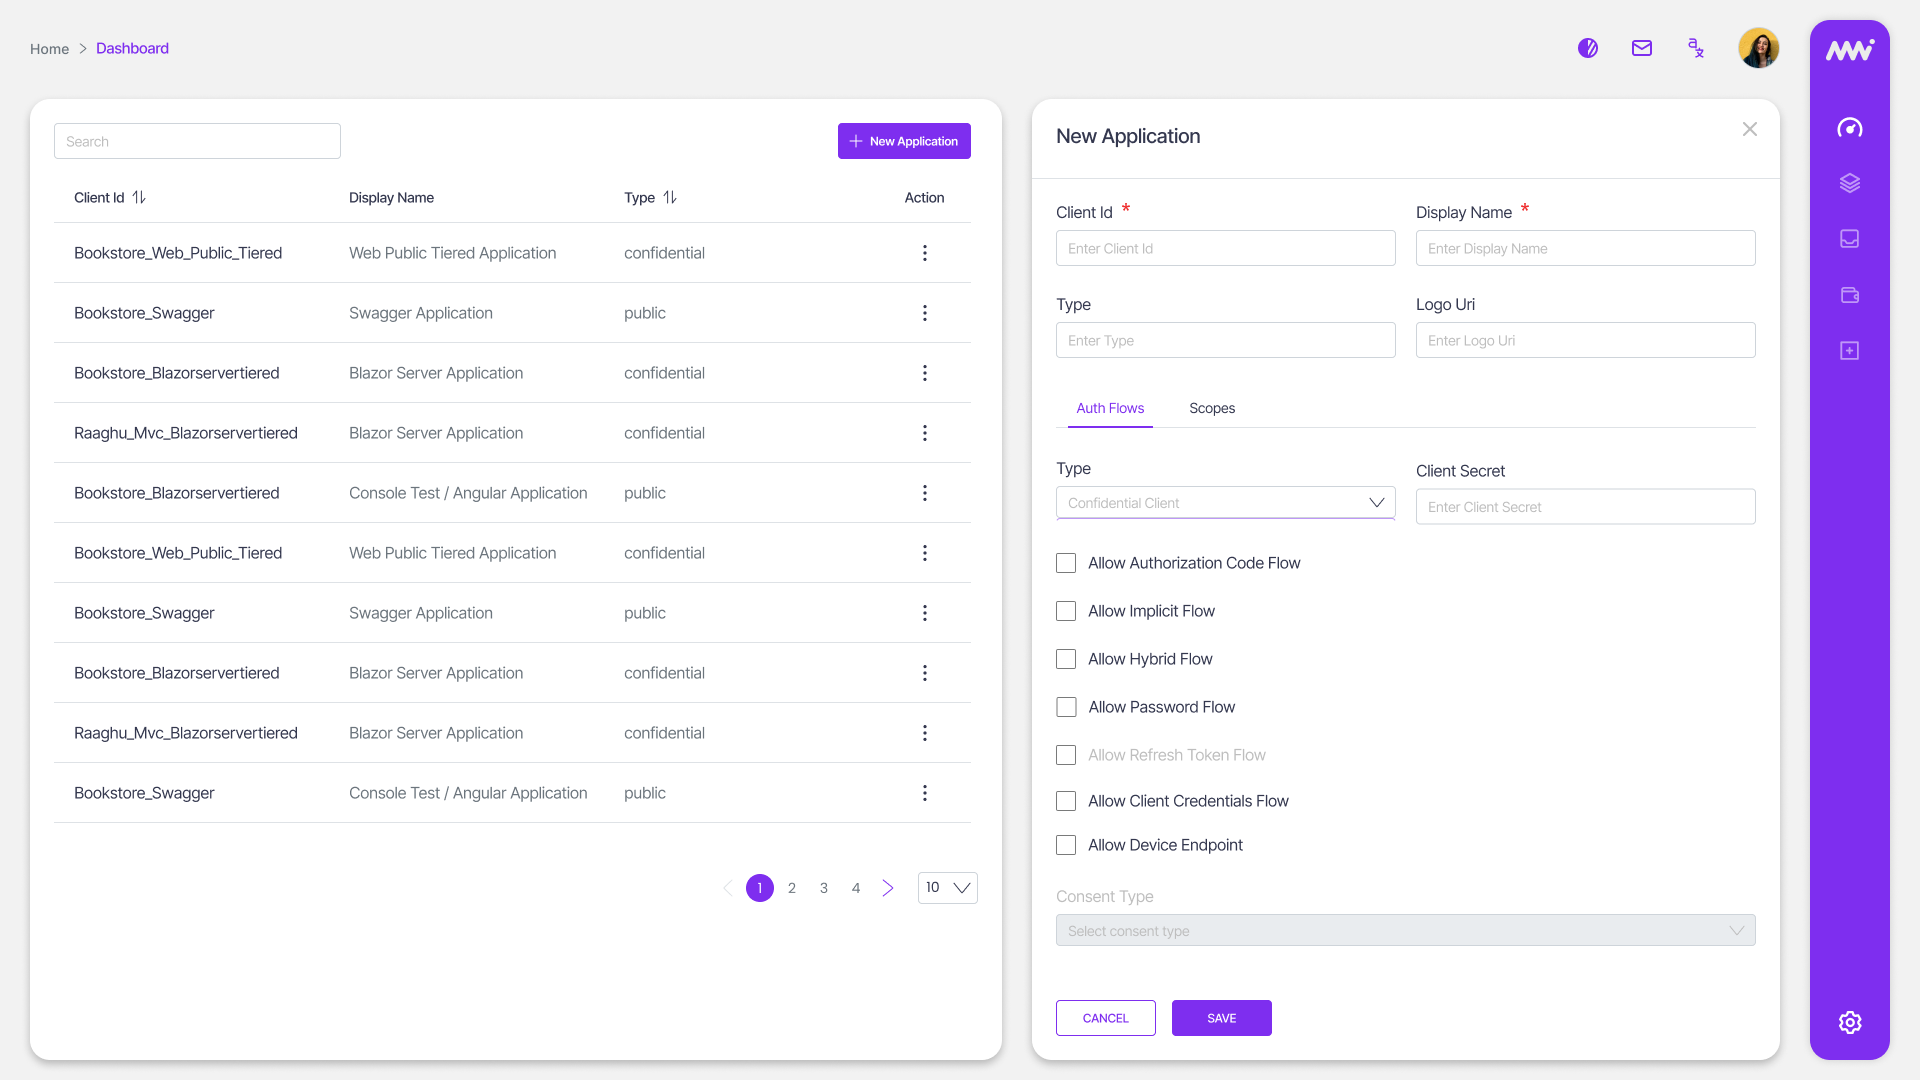Click the Enter Client Id input field
This screenshot has height=1080, width=1920.
[1225, 249]
